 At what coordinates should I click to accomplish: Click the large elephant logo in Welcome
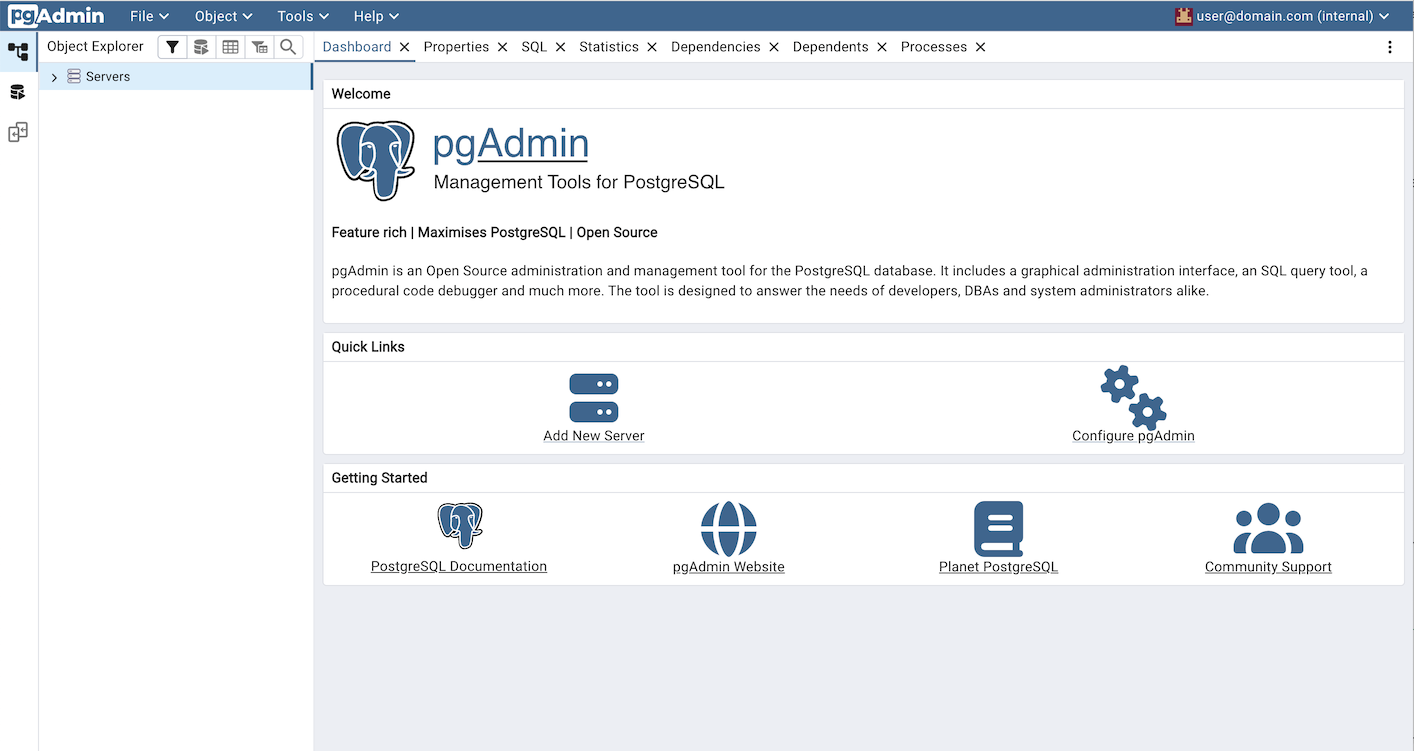click(376, 160)
